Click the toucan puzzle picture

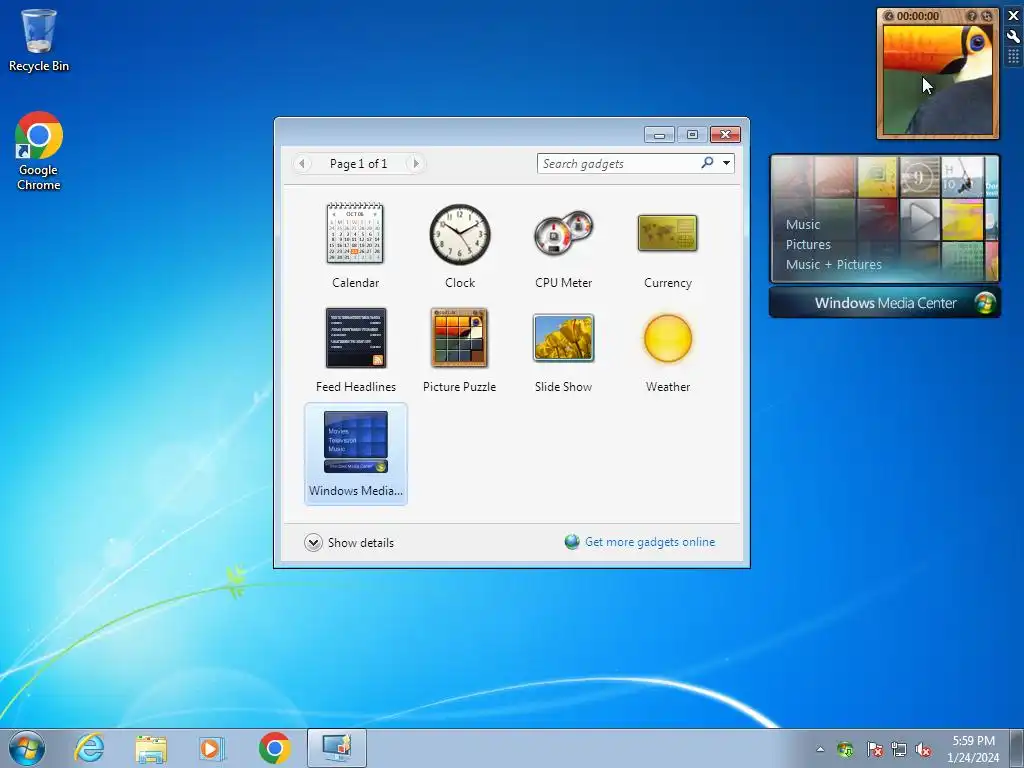[x=938, y=80]
